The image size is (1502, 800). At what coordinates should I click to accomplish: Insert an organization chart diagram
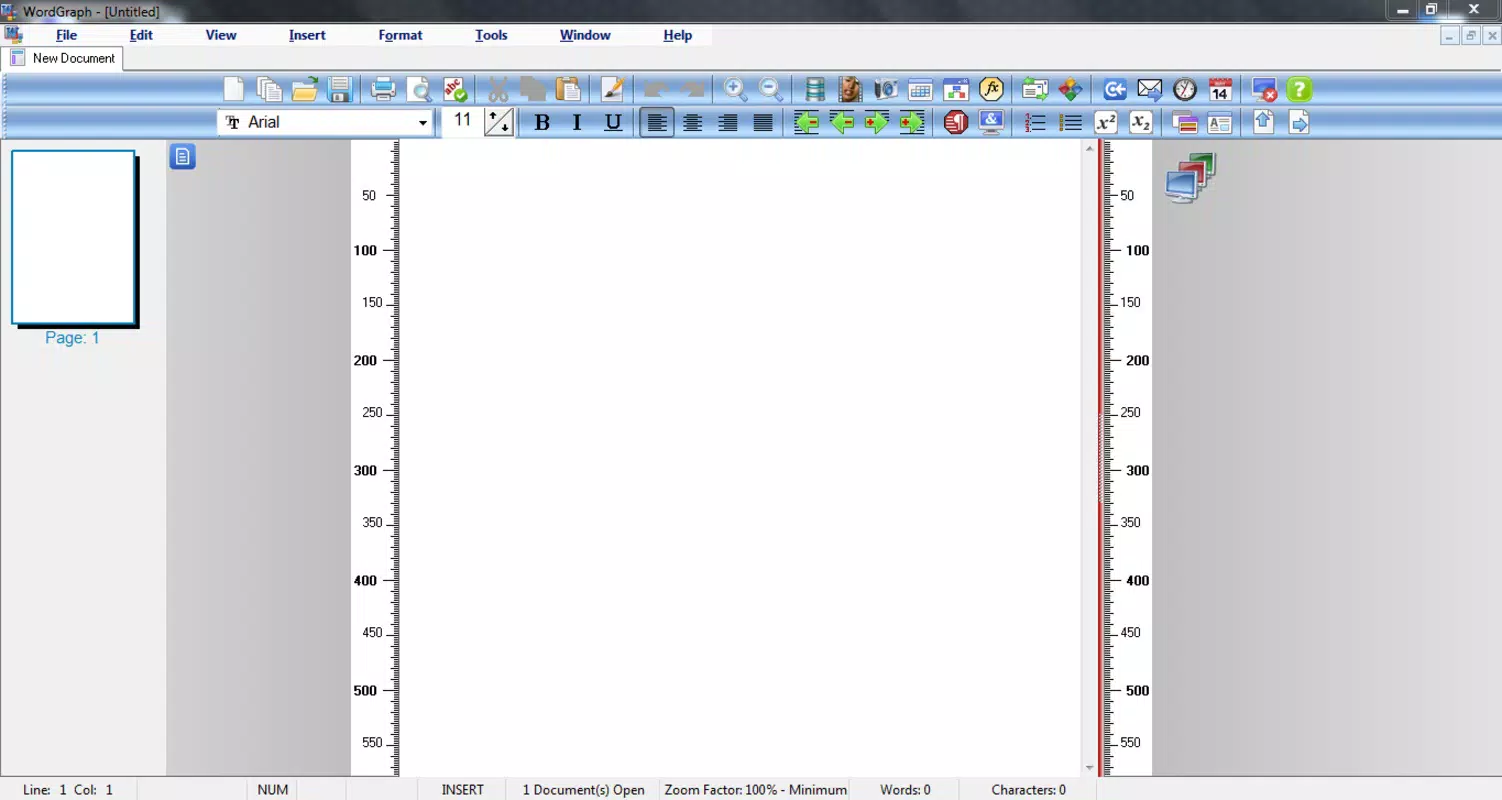click(955, 89)
